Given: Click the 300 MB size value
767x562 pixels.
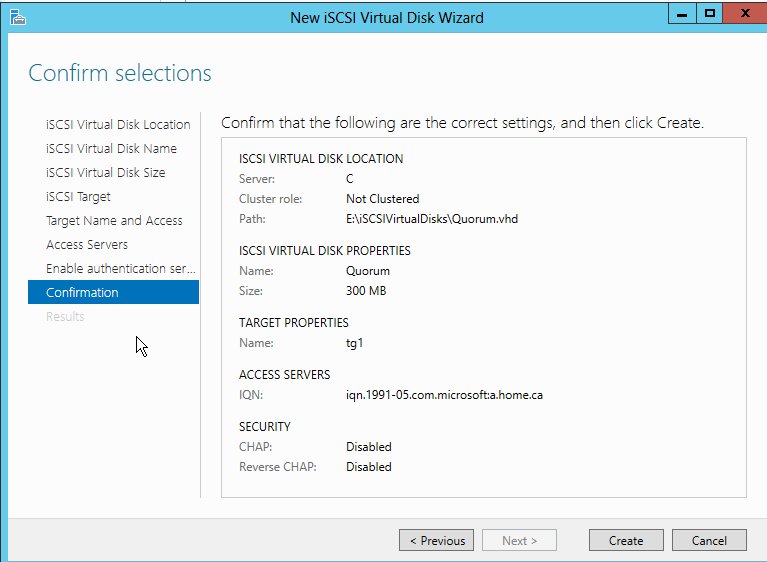Looking at the screenshot, I should [366, 291].
